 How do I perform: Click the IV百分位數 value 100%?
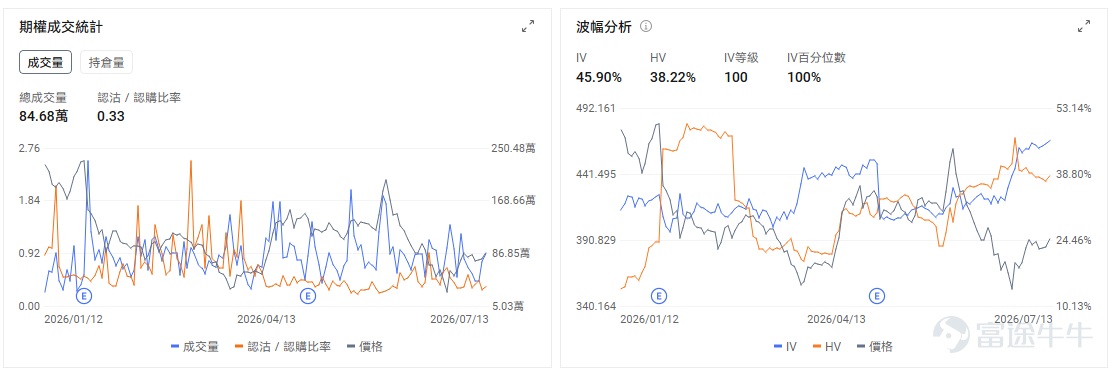pos(804,77)
